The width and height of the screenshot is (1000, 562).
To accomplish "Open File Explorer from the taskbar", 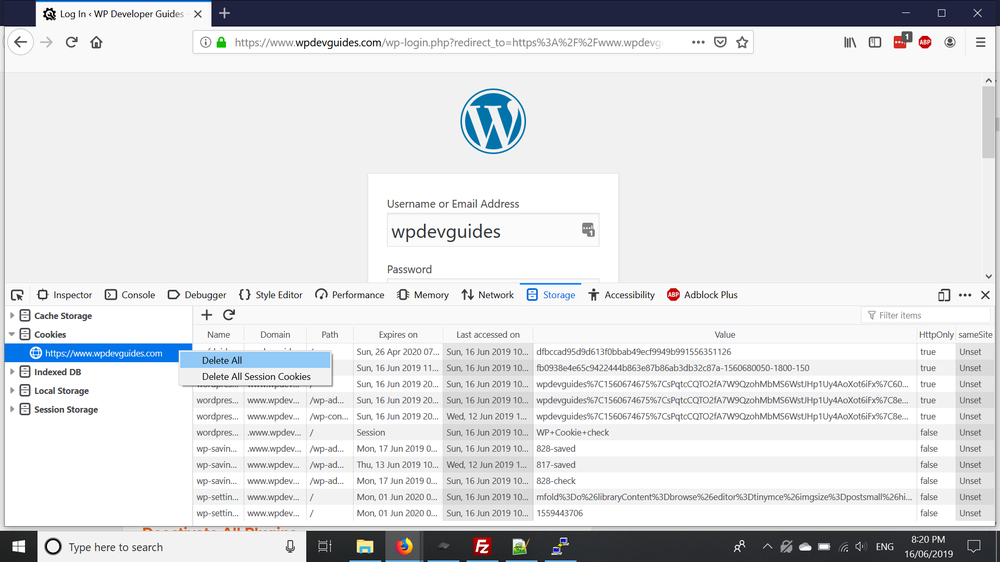I will point(365,547).
